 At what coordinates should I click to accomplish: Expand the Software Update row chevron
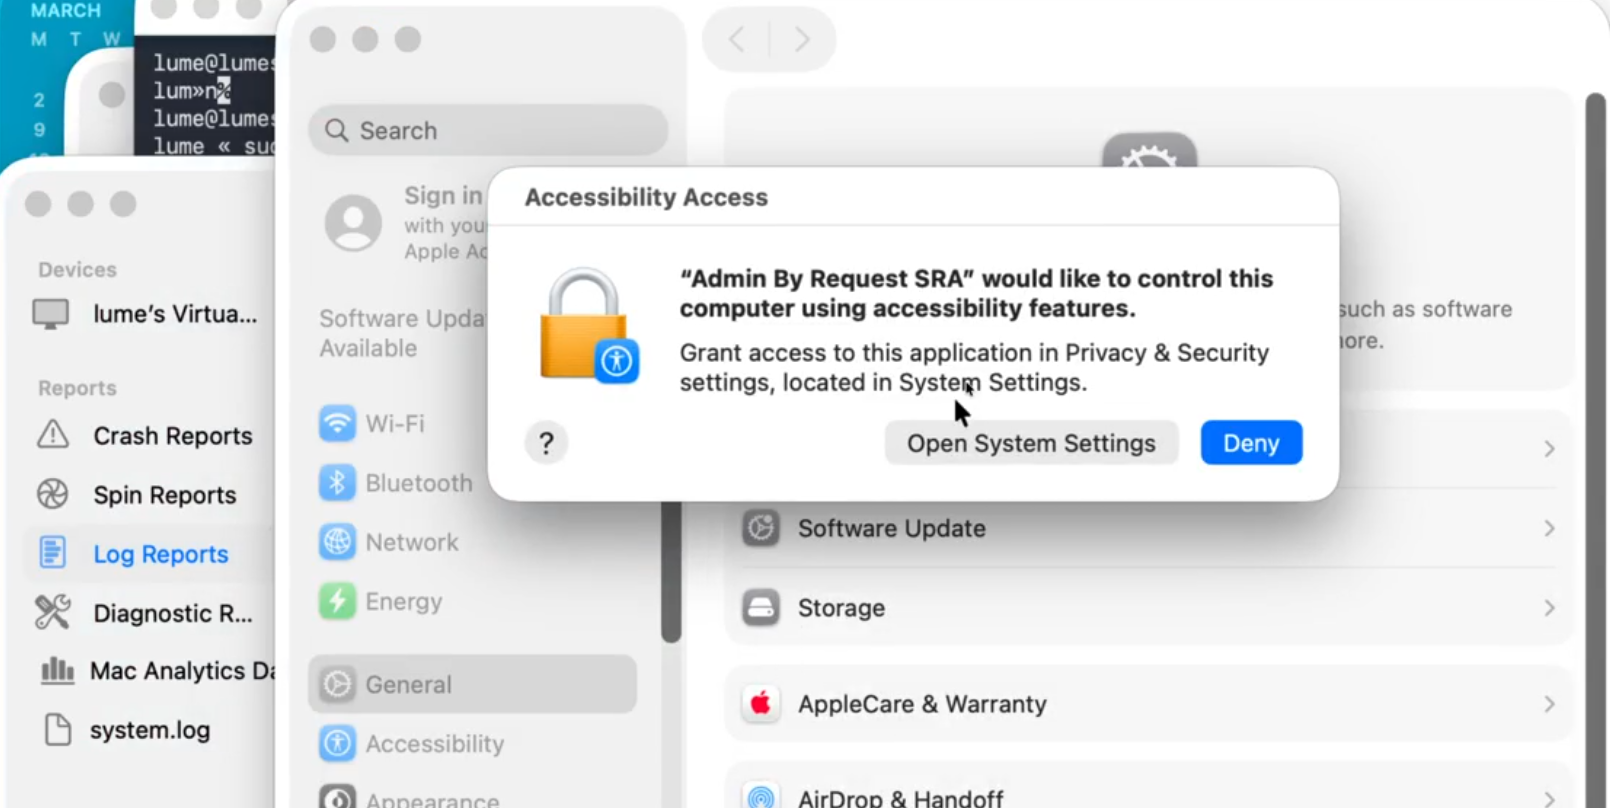(x=1549, y=528)
